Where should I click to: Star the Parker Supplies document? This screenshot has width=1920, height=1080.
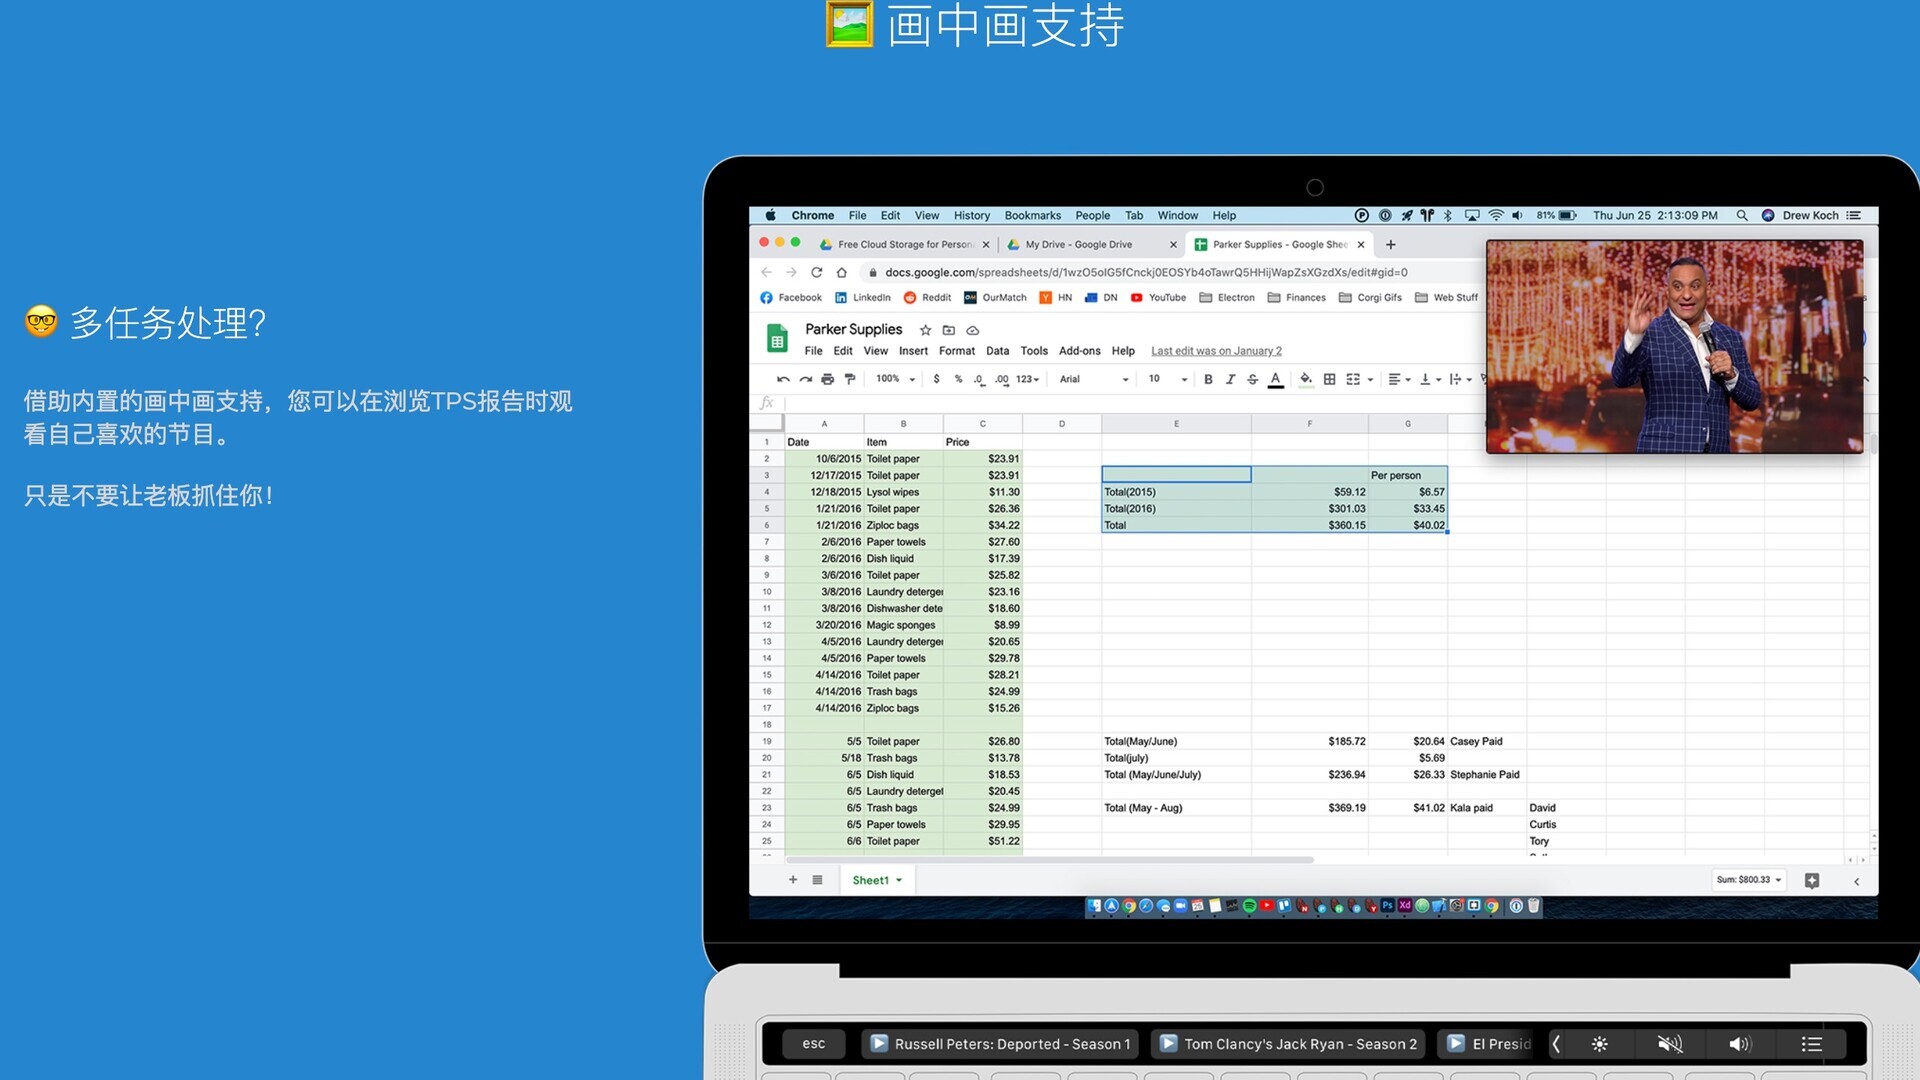click(925, 330)
